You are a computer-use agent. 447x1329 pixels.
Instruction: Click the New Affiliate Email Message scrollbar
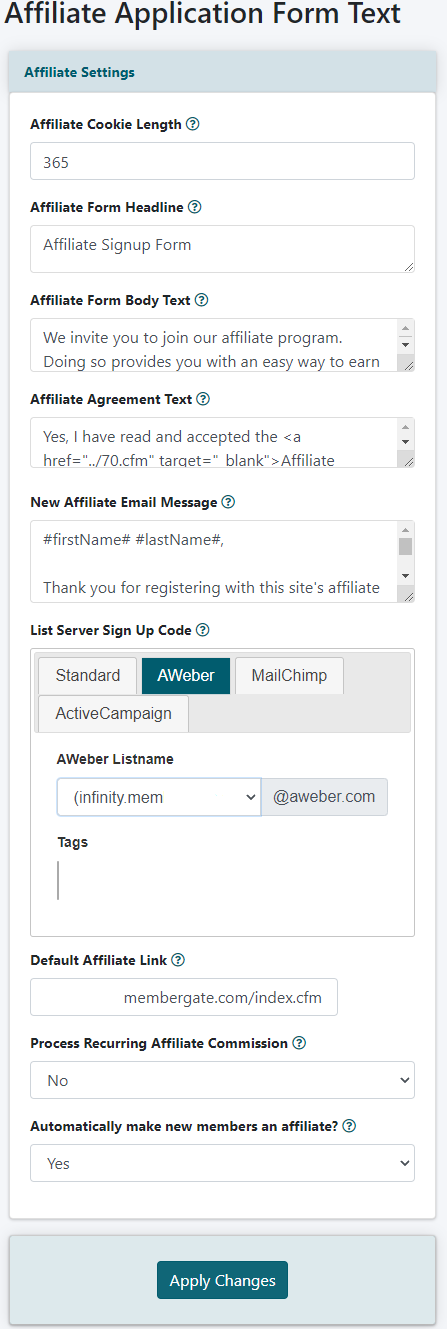click(405, 561)
